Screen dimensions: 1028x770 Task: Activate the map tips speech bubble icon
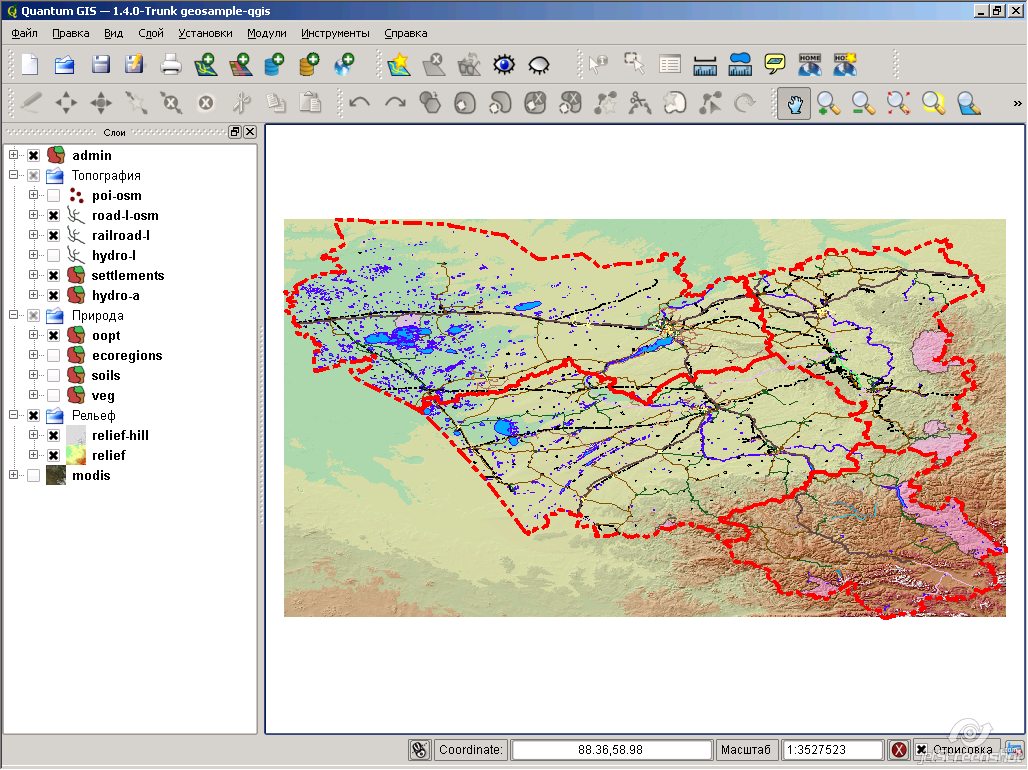pyautogui.click(x=775, y=64)
